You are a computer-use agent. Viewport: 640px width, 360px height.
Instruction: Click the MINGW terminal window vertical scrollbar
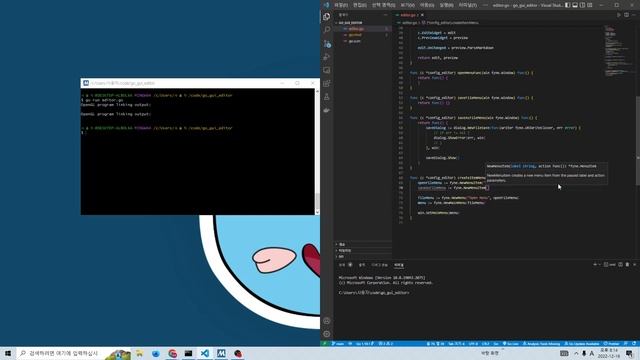coord(317,151)
